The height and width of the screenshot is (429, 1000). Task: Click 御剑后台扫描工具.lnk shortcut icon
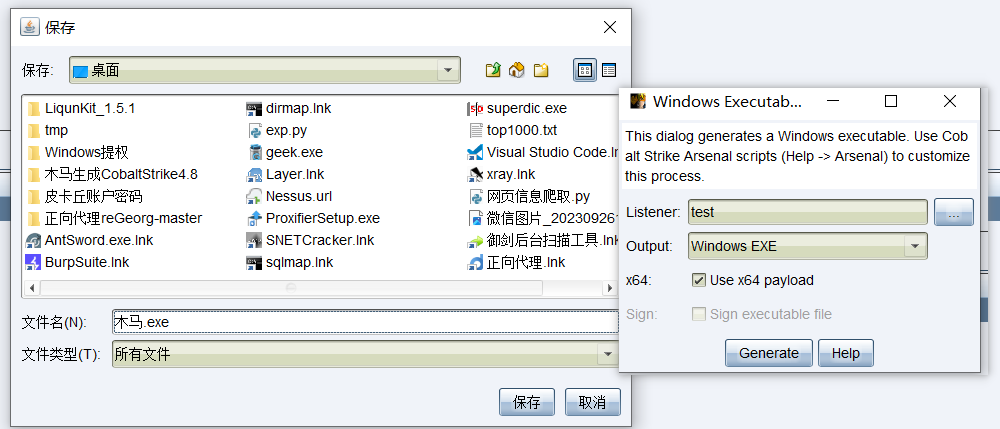[475, 240]
